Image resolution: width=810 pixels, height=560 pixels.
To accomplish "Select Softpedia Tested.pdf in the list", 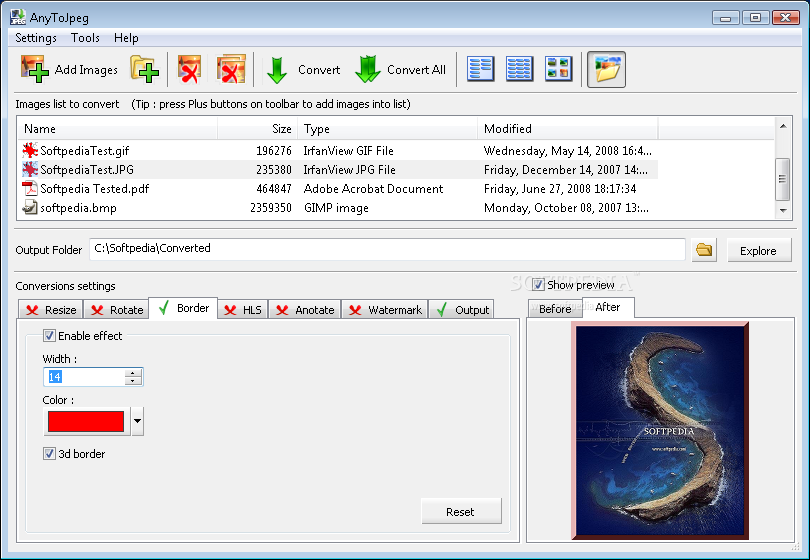I will (x=338, y=189).
